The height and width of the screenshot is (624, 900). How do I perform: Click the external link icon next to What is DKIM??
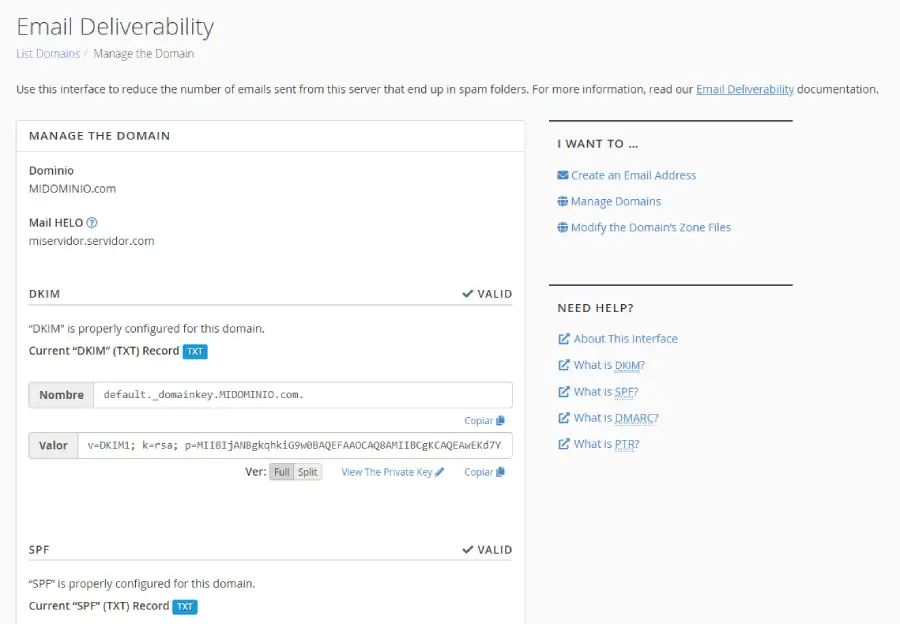point(564,365)
